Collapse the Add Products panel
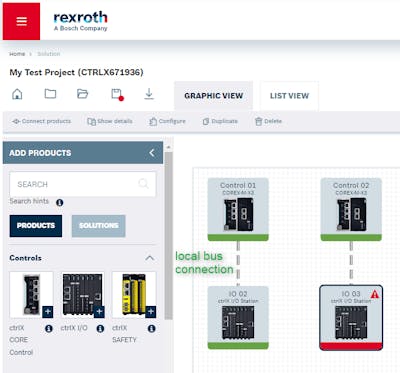The width and height of the screenshot is (400, 373). (152, 153)
